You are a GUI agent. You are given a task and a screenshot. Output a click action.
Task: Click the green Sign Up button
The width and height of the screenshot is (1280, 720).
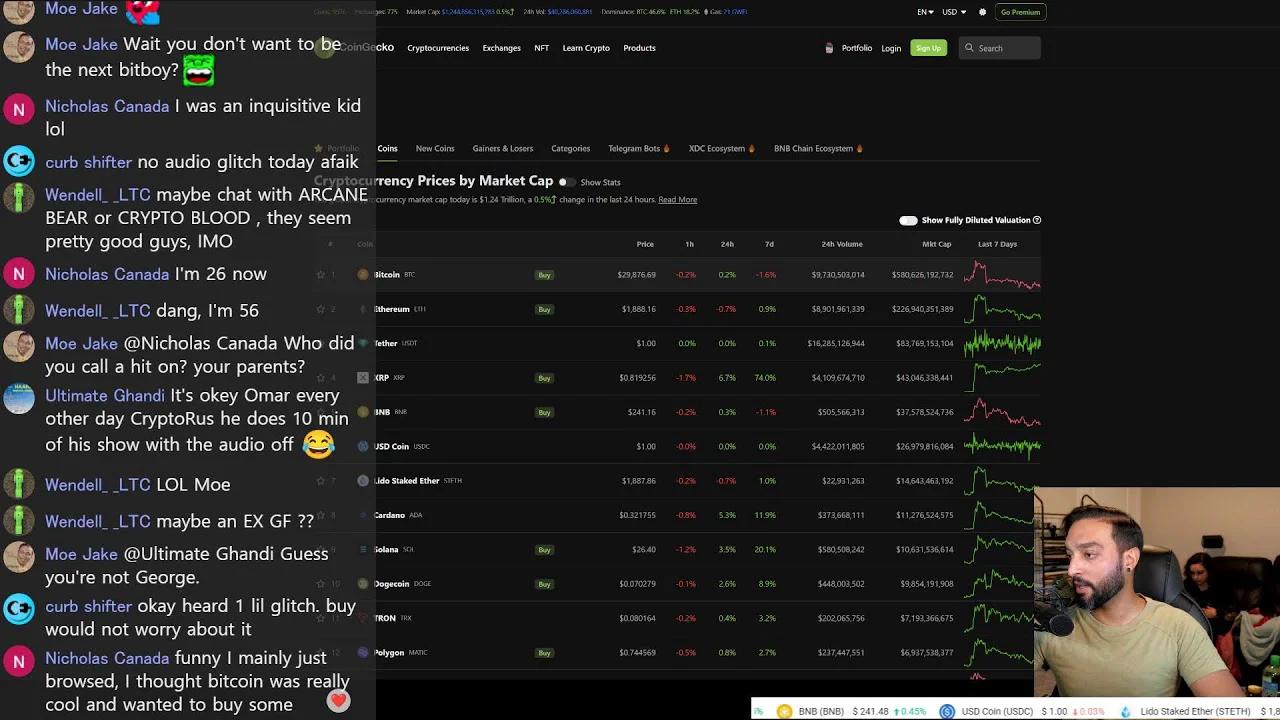tap(928, 48)
